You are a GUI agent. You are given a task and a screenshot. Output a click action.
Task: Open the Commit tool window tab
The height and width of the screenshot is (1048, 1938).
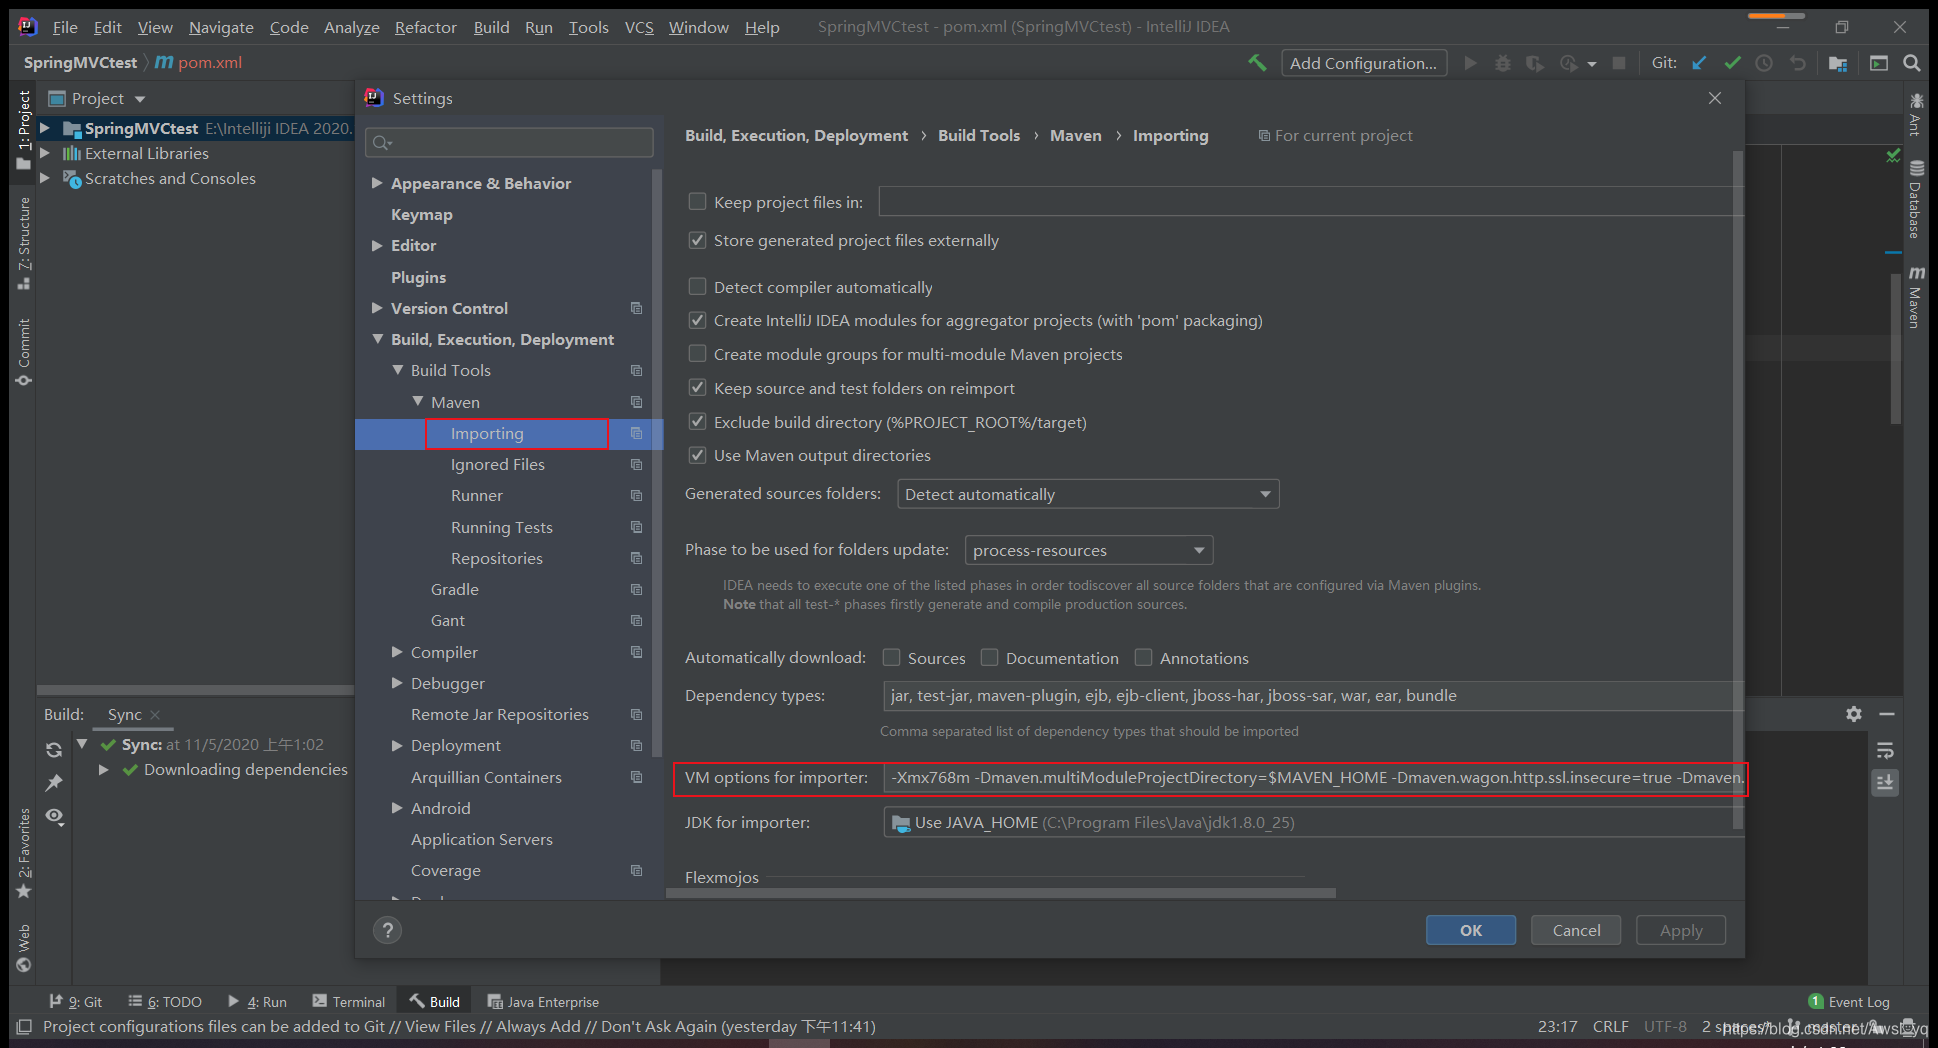click(24, 352)
